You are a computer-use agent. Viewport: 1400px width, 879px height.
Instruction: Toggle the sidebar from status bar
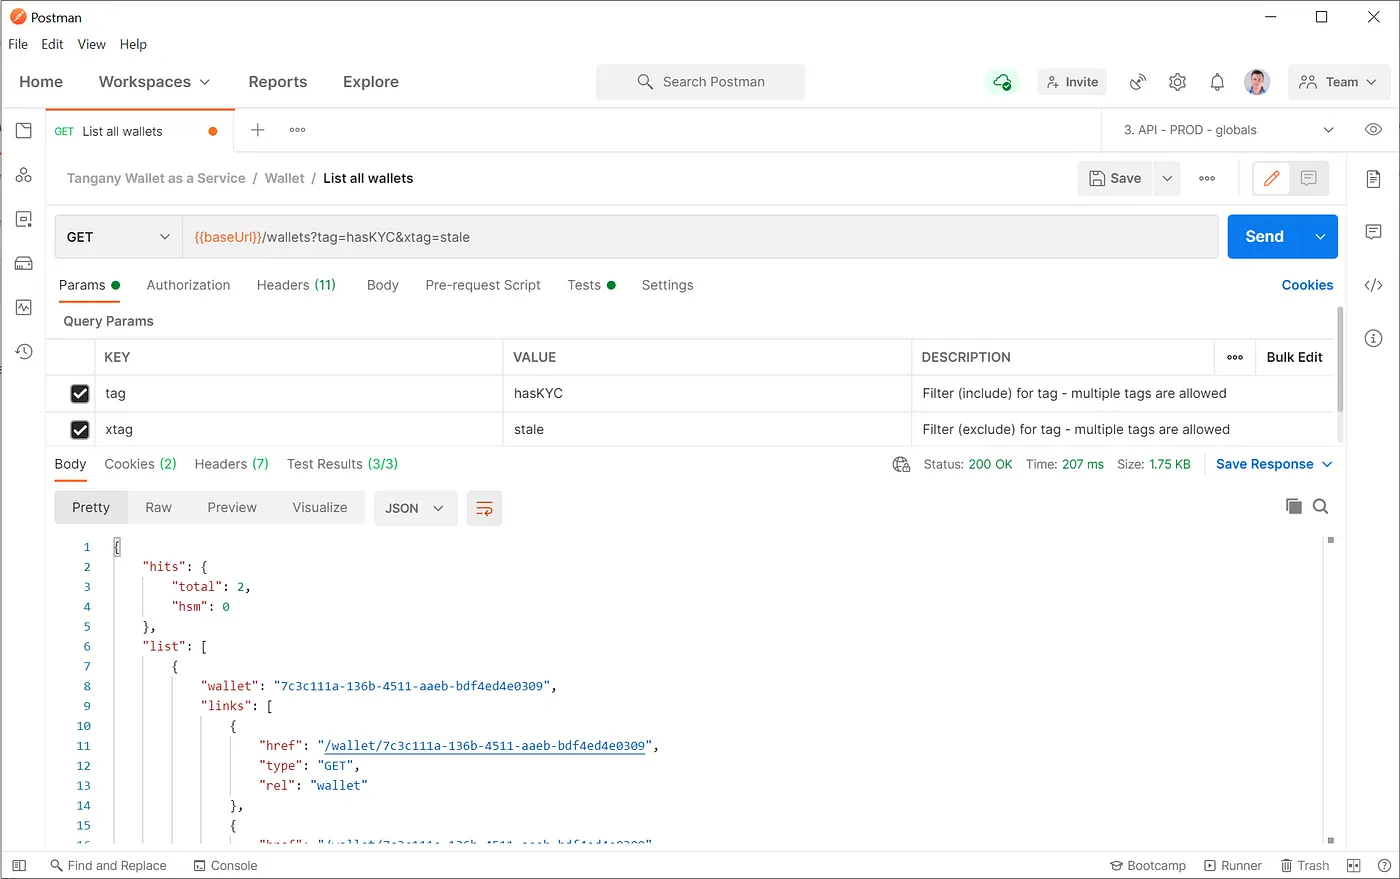coord(19,866)
